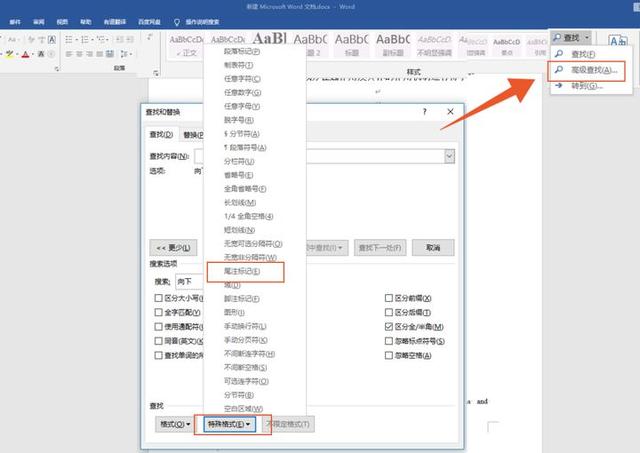Apply red font color
640x453 pixels.
point(25,54)
